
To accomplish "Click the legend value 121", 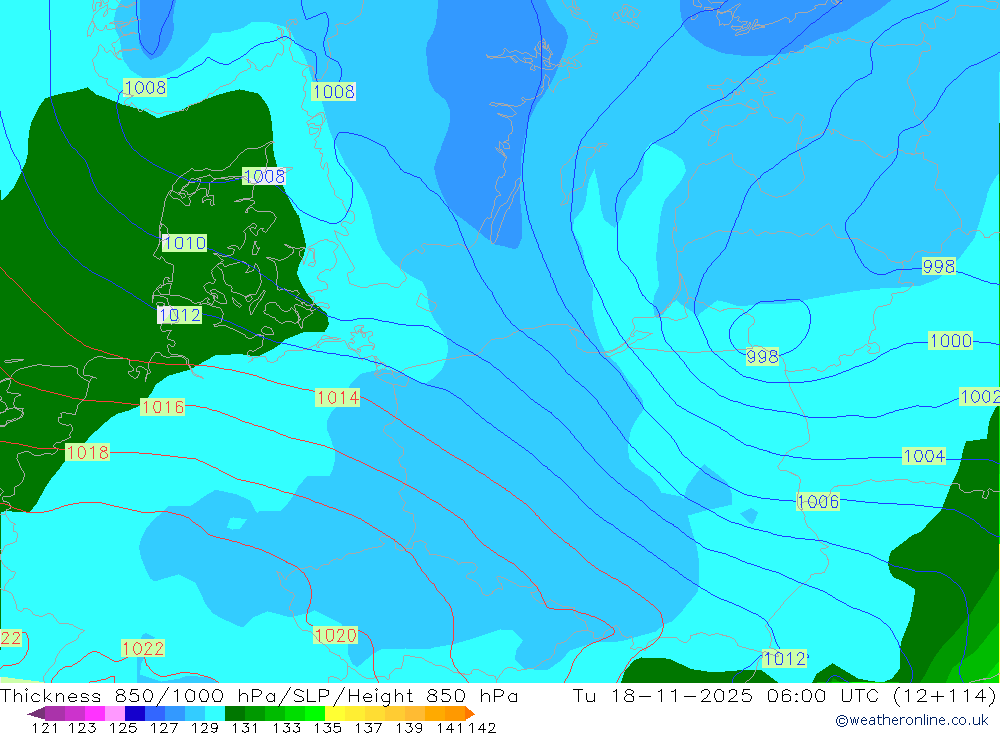I will click(45, 728).
